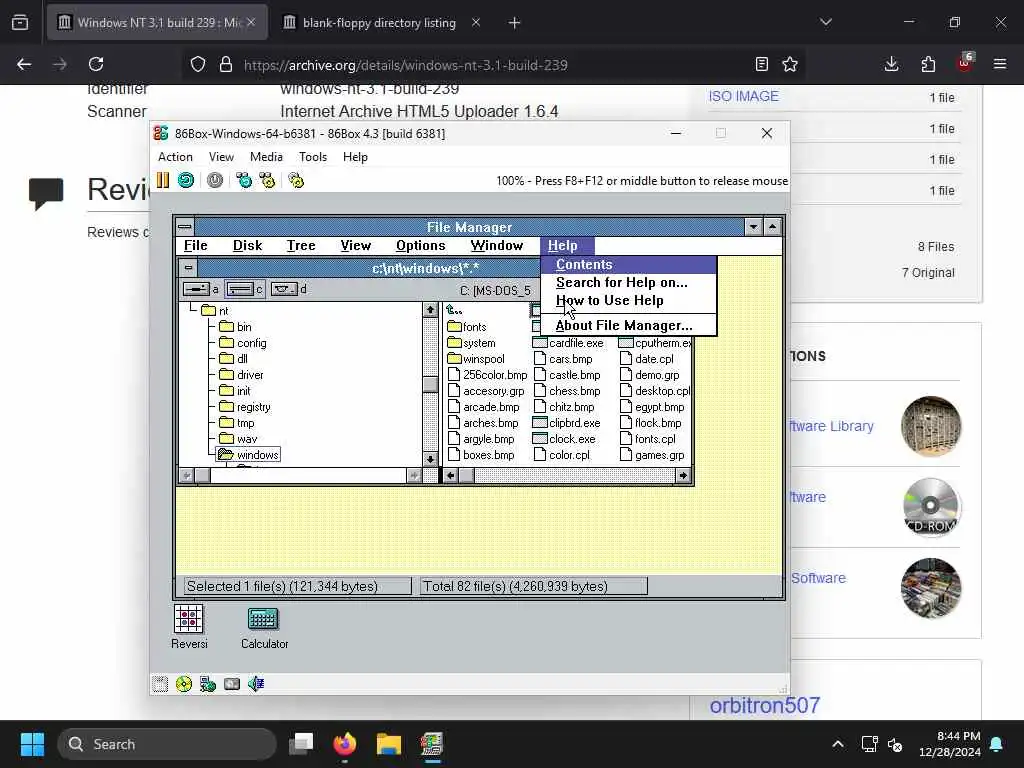Open the 86Box Tools menu
Image resolution: width=1024 pixels, height=768 pixels.
313,157
